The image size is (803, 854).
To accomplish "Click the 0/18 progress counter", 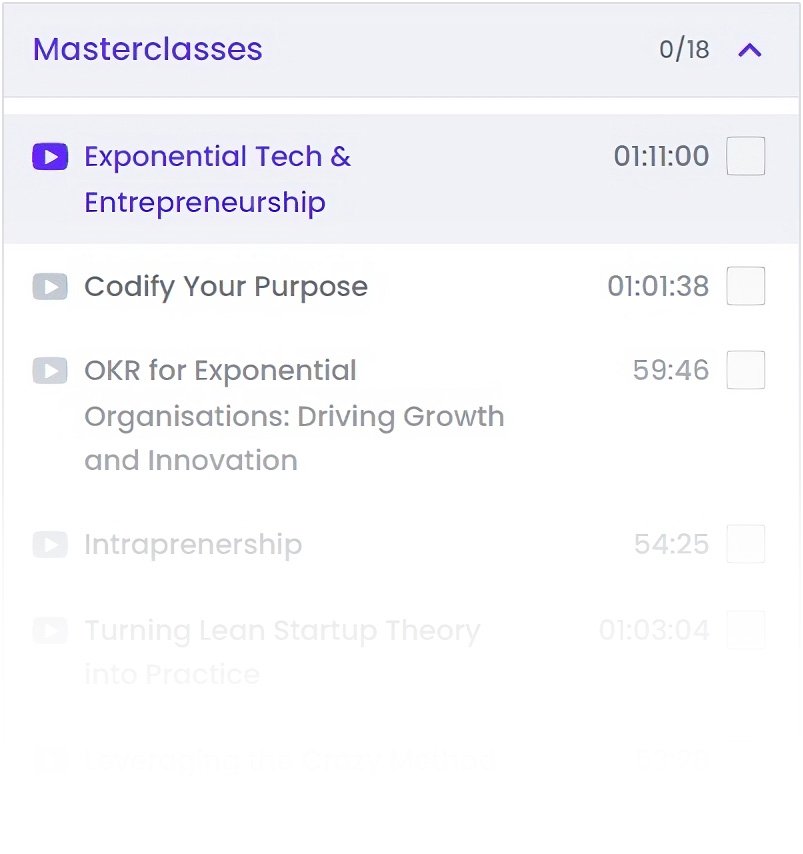I will click(684, 50).
